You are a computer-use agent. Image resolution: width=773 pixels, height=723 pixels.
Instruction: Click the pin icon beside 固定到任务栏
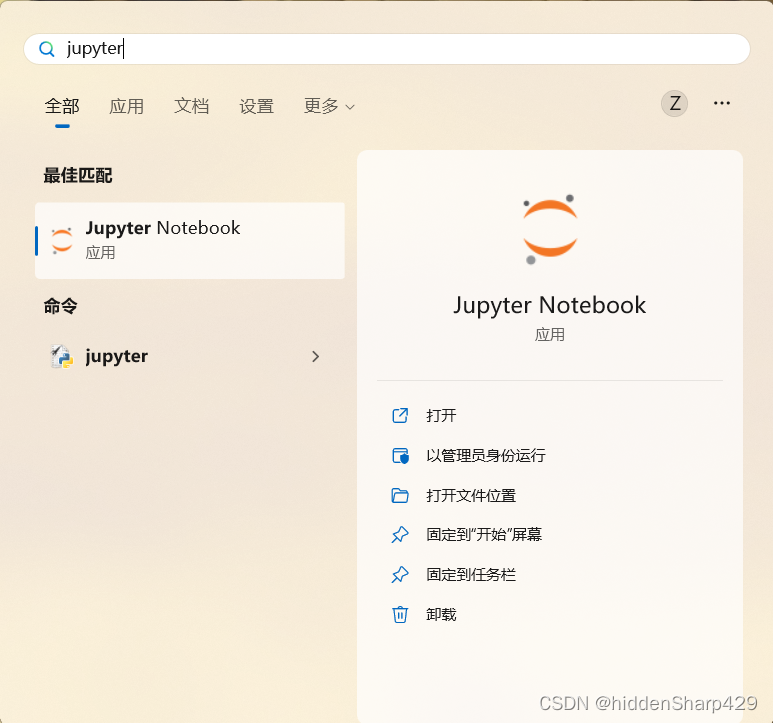pos(400,575)
